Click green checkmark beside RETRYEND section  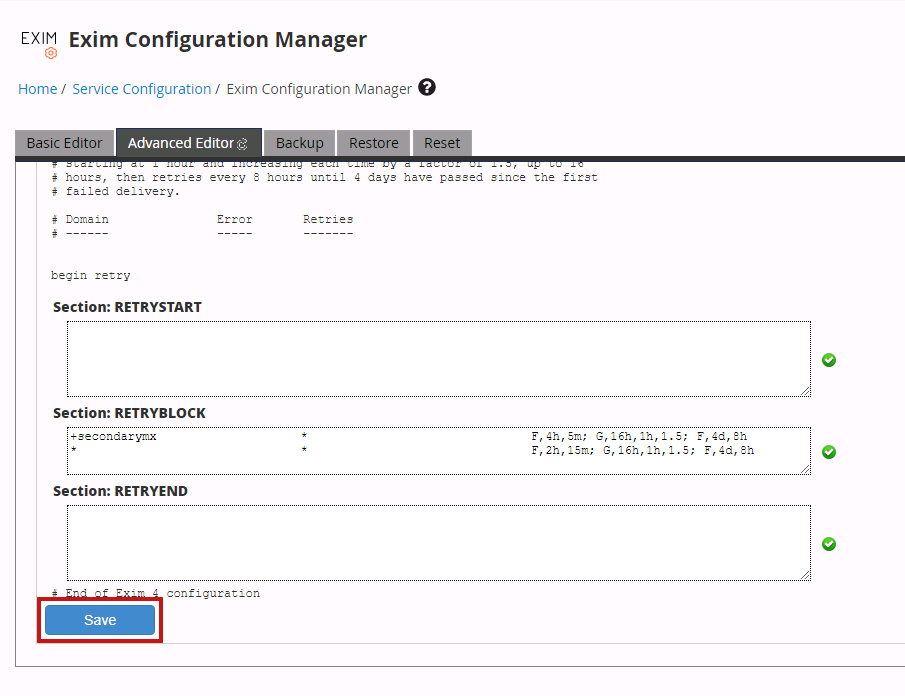[829, 544]
